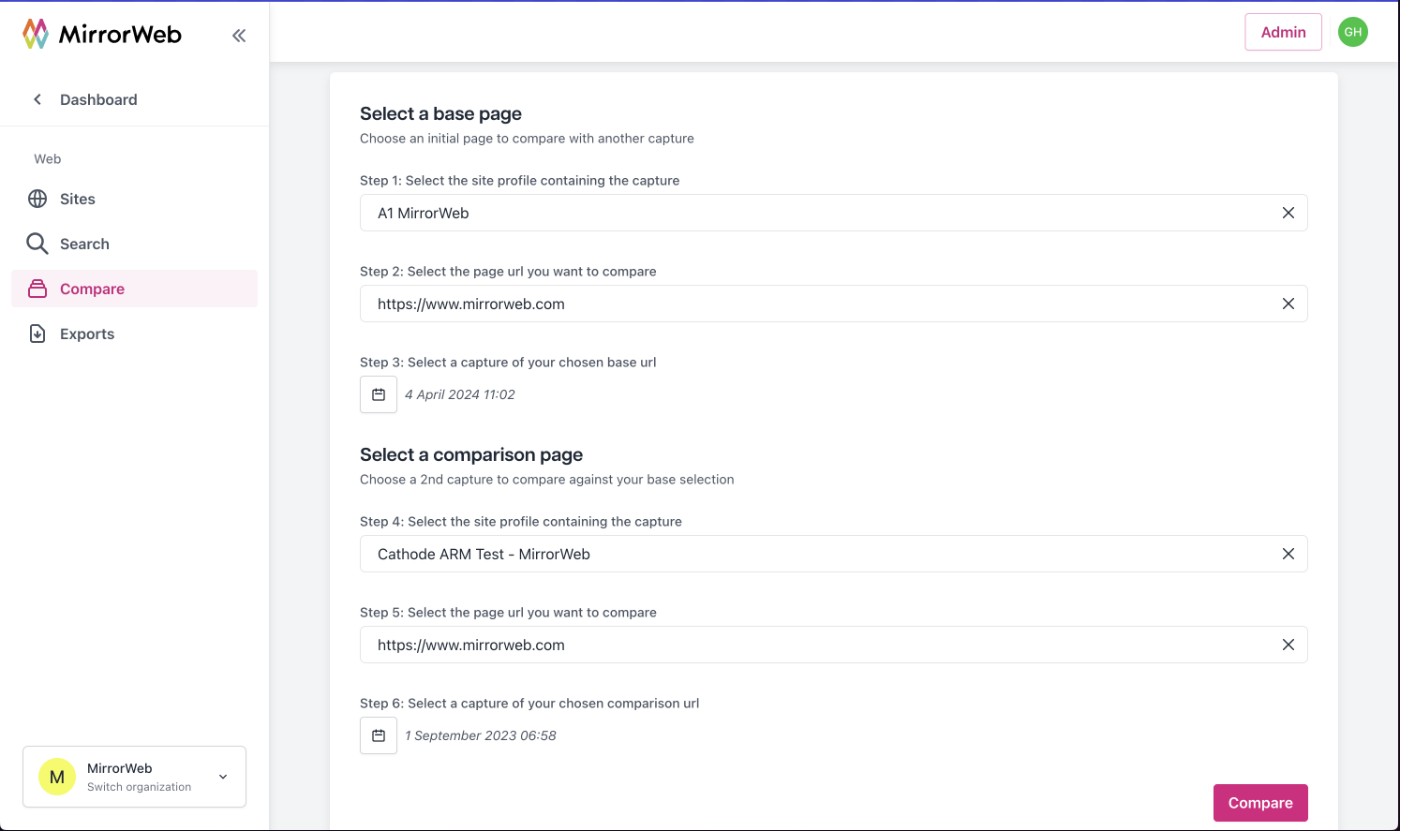Click the Exports download file icon

pyautogui.click(x=37, y=333)
